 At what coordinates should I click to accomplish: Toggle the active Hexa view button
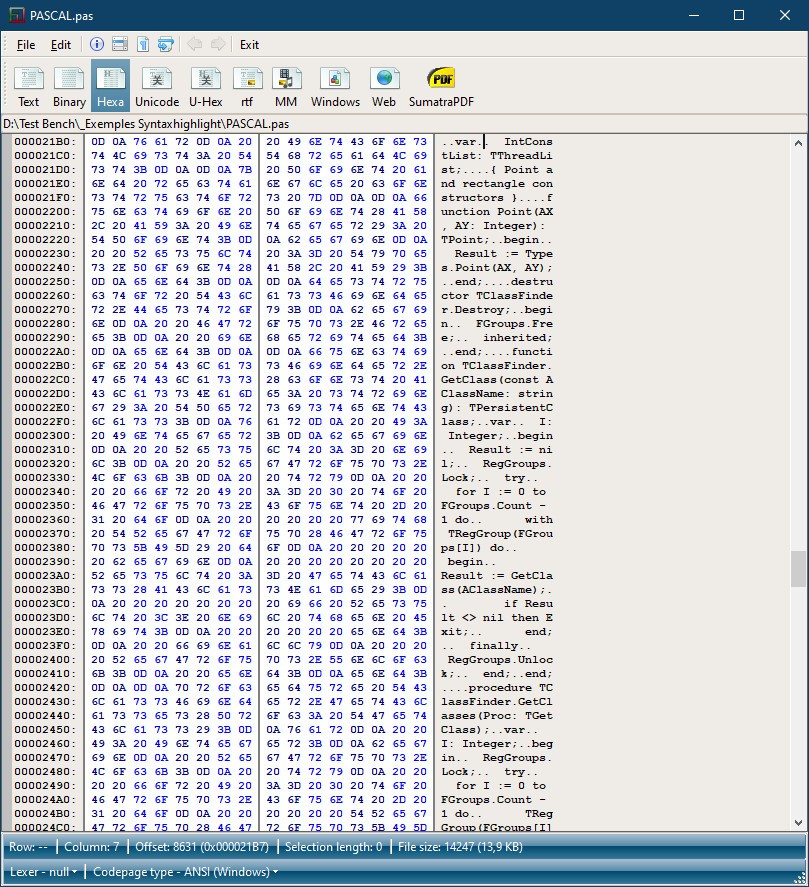coord(110,86)
